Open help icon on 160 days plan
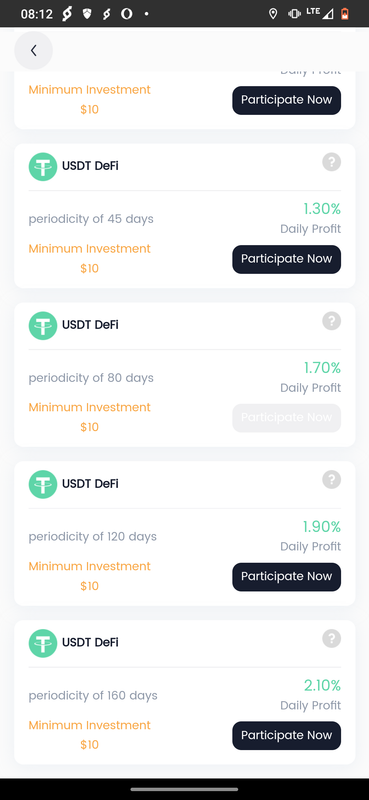The width and height of the screenshot is (369, 800). [331, 638]
